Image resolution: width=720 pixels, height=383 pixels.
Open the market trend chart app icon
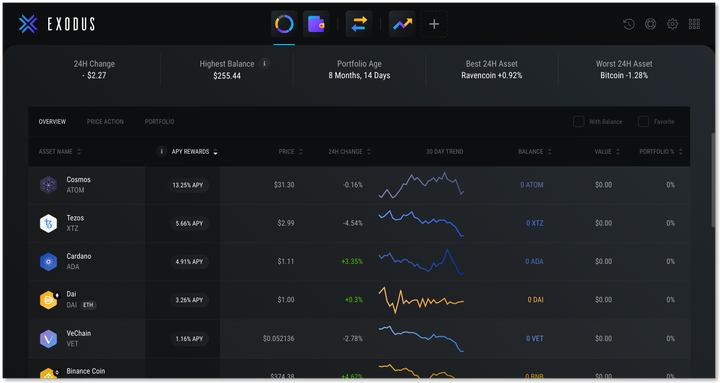point(402,24)
